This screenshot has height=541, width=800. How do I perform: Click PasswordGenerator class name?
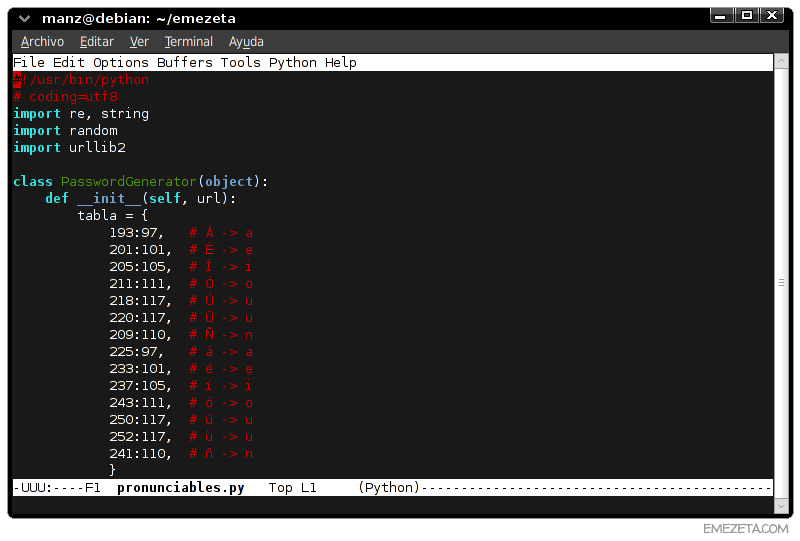[129, 181]
